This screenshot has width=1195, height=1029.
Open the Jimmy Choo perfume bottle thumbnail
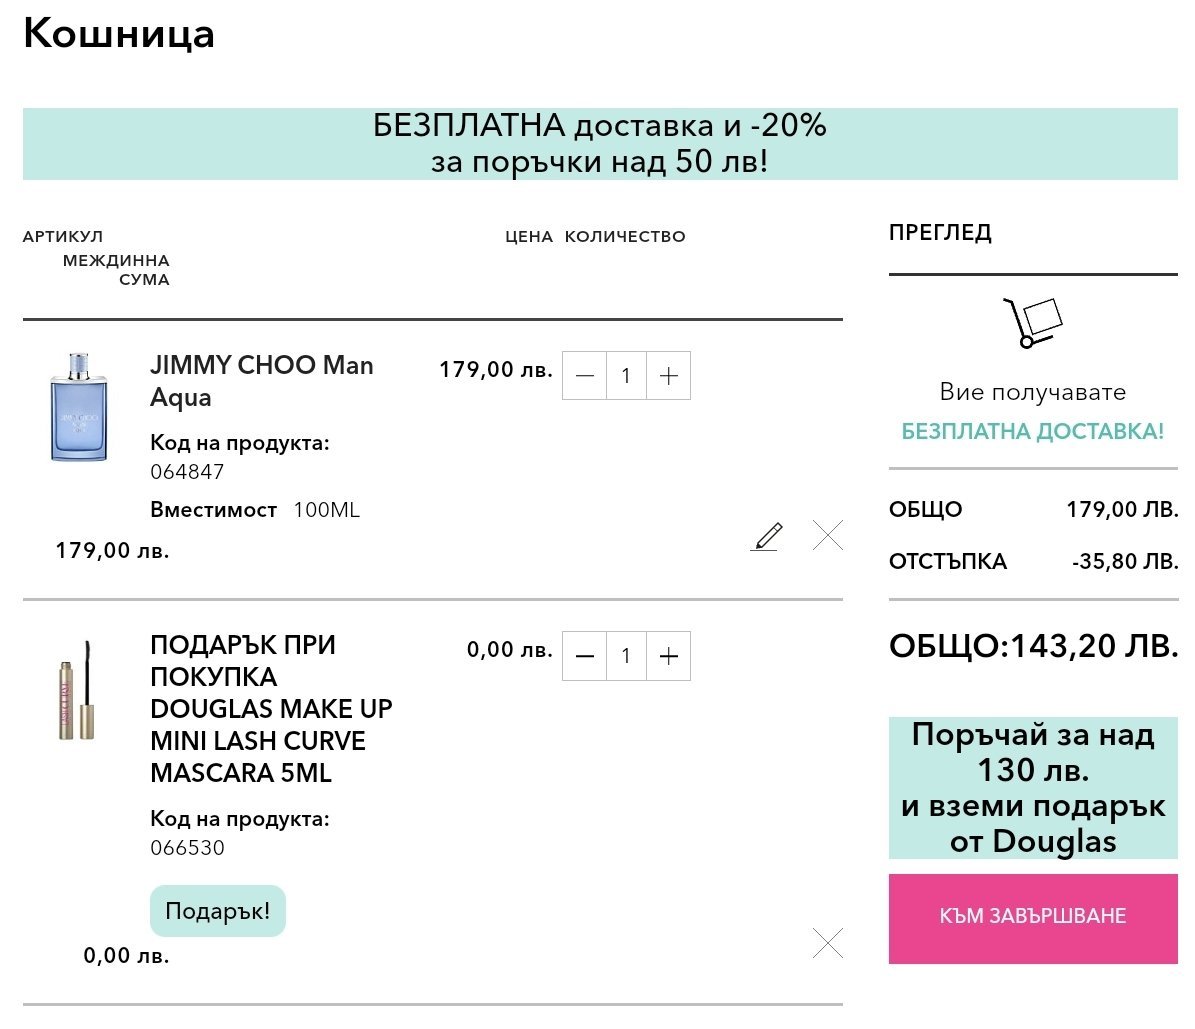point(78,407)
